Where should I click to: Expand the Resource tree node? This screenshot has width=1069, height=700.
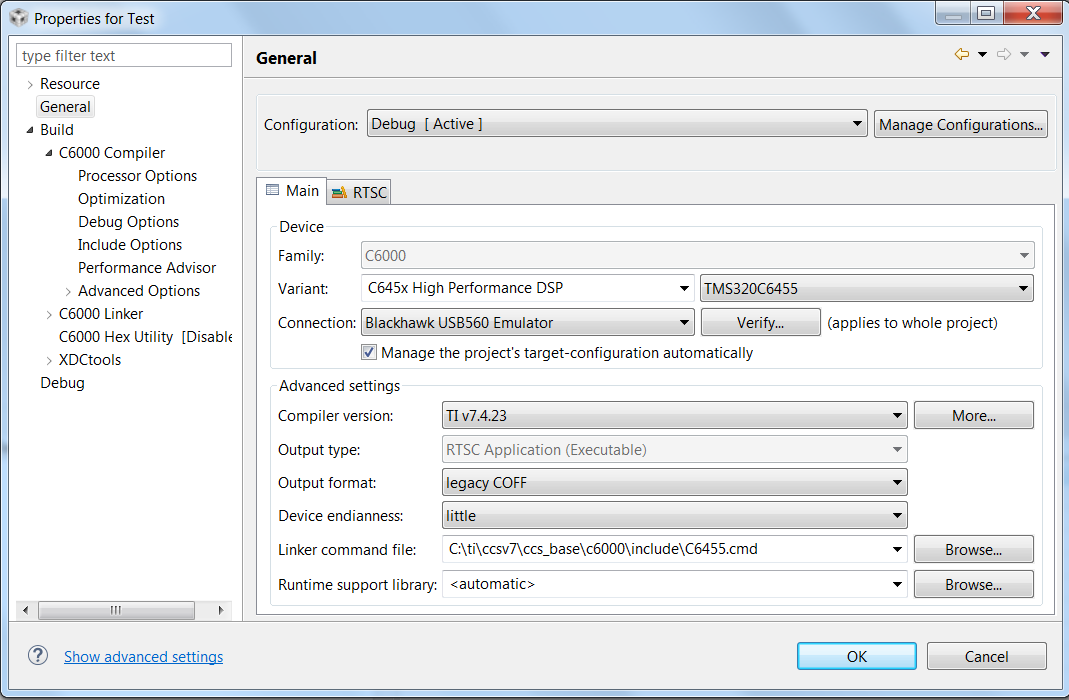click(30, 84)
